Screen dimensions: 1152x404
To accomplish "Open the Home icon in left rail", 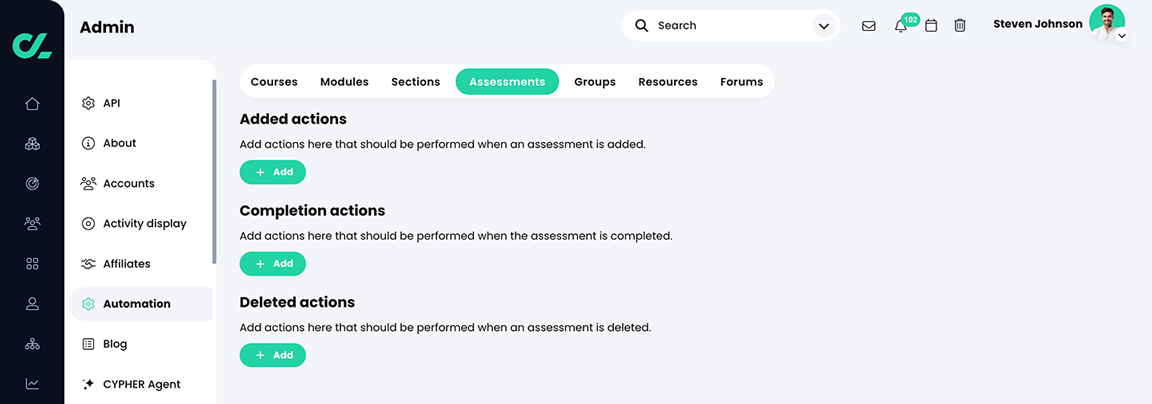I will [x=32, y=104].
